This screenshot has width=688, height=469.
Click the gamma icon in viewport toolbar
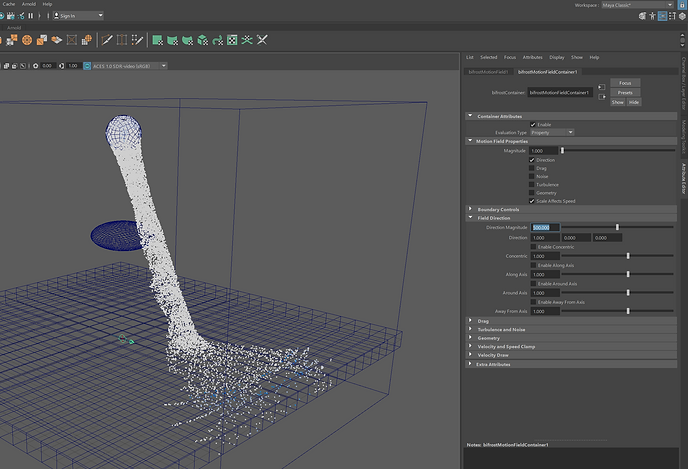point(61,66)
